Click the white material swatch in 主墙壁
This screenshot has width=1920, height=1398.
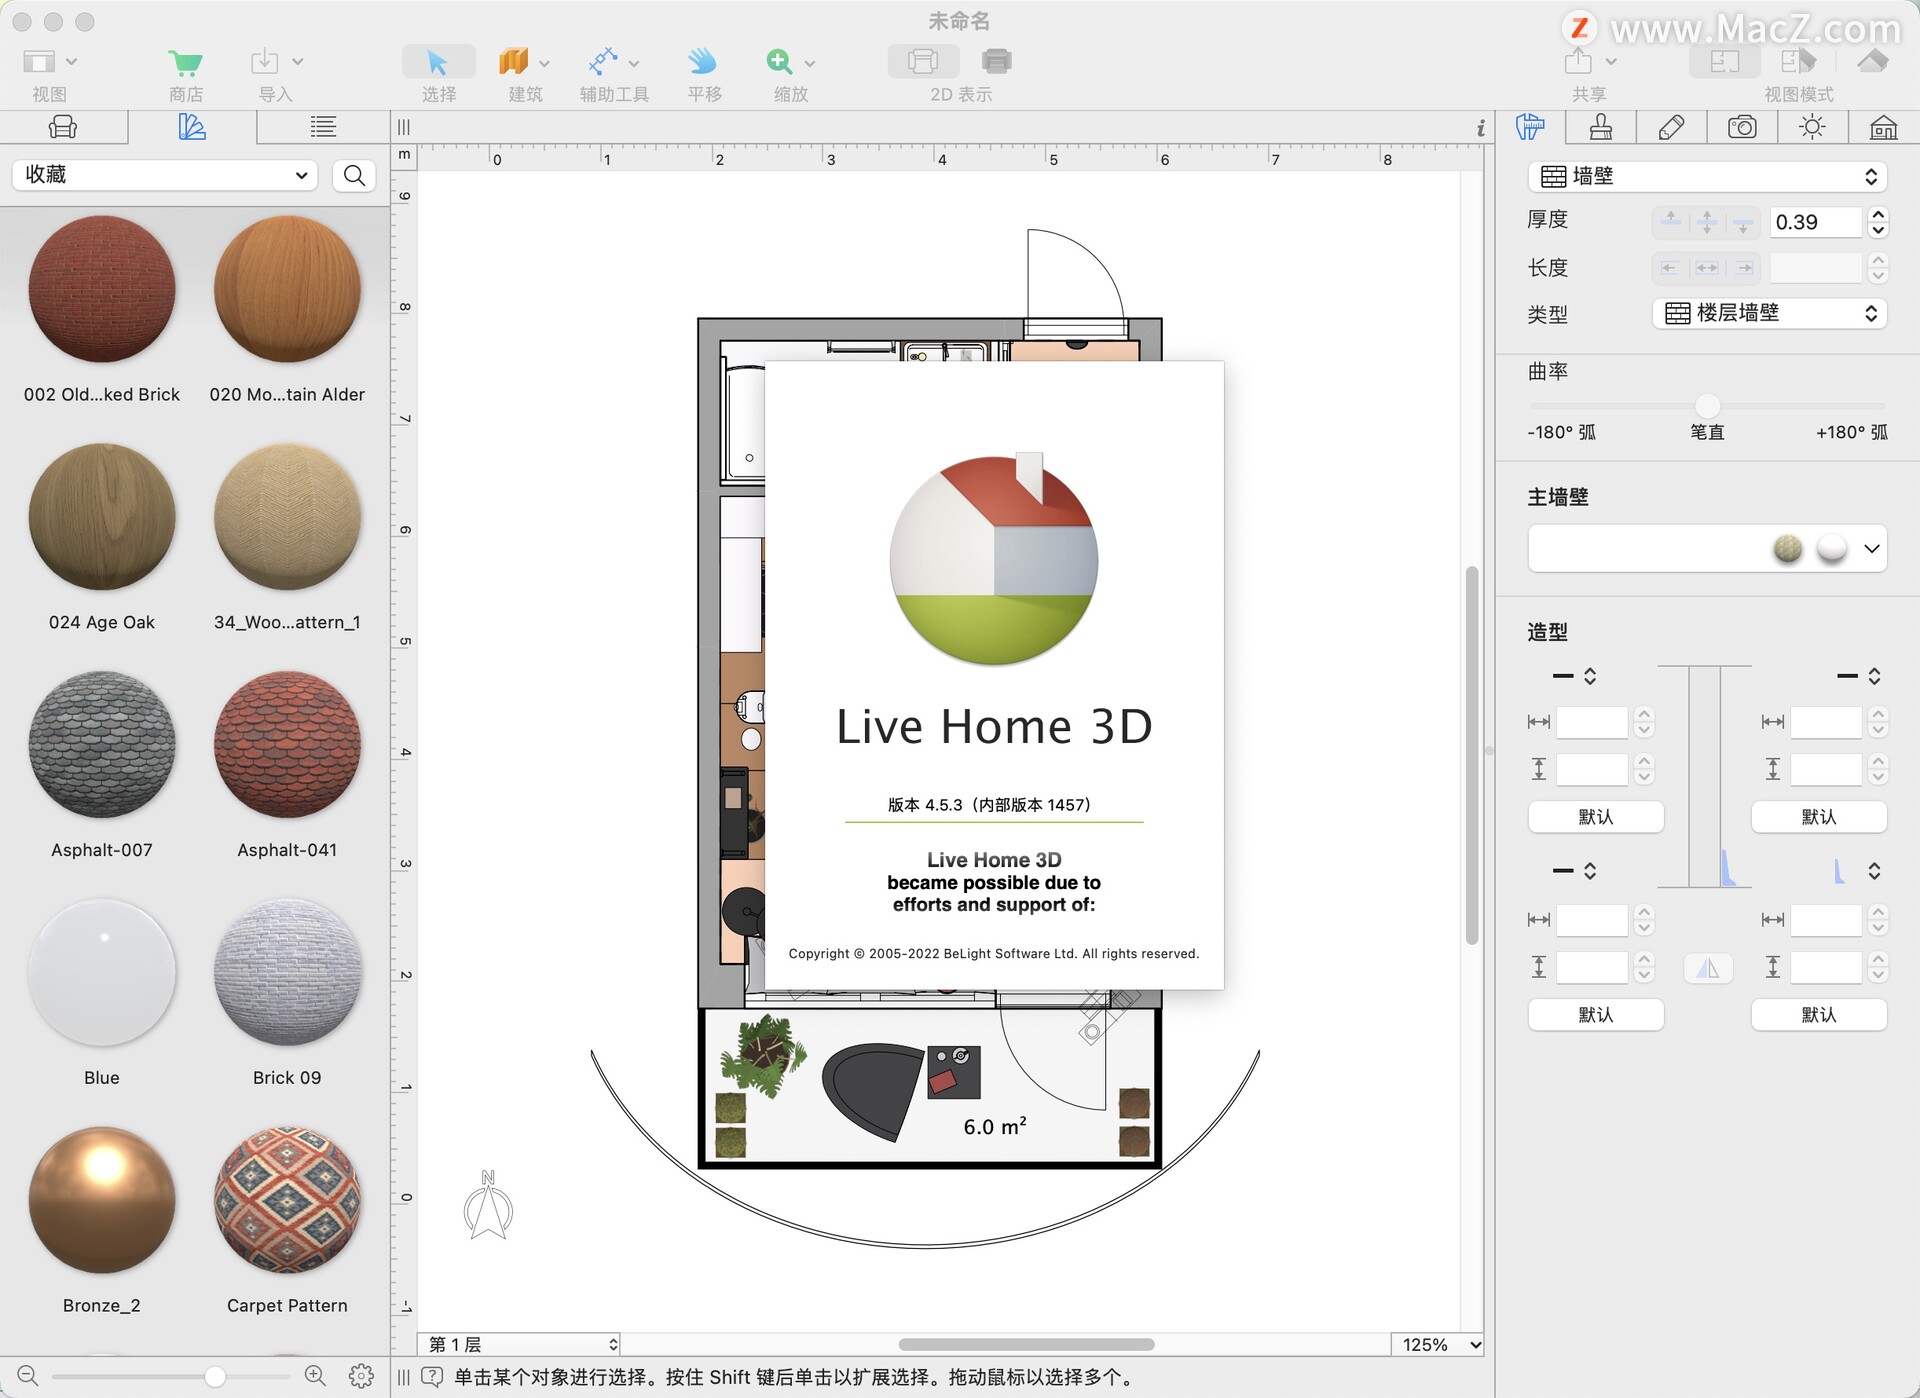coord(1831,548)
